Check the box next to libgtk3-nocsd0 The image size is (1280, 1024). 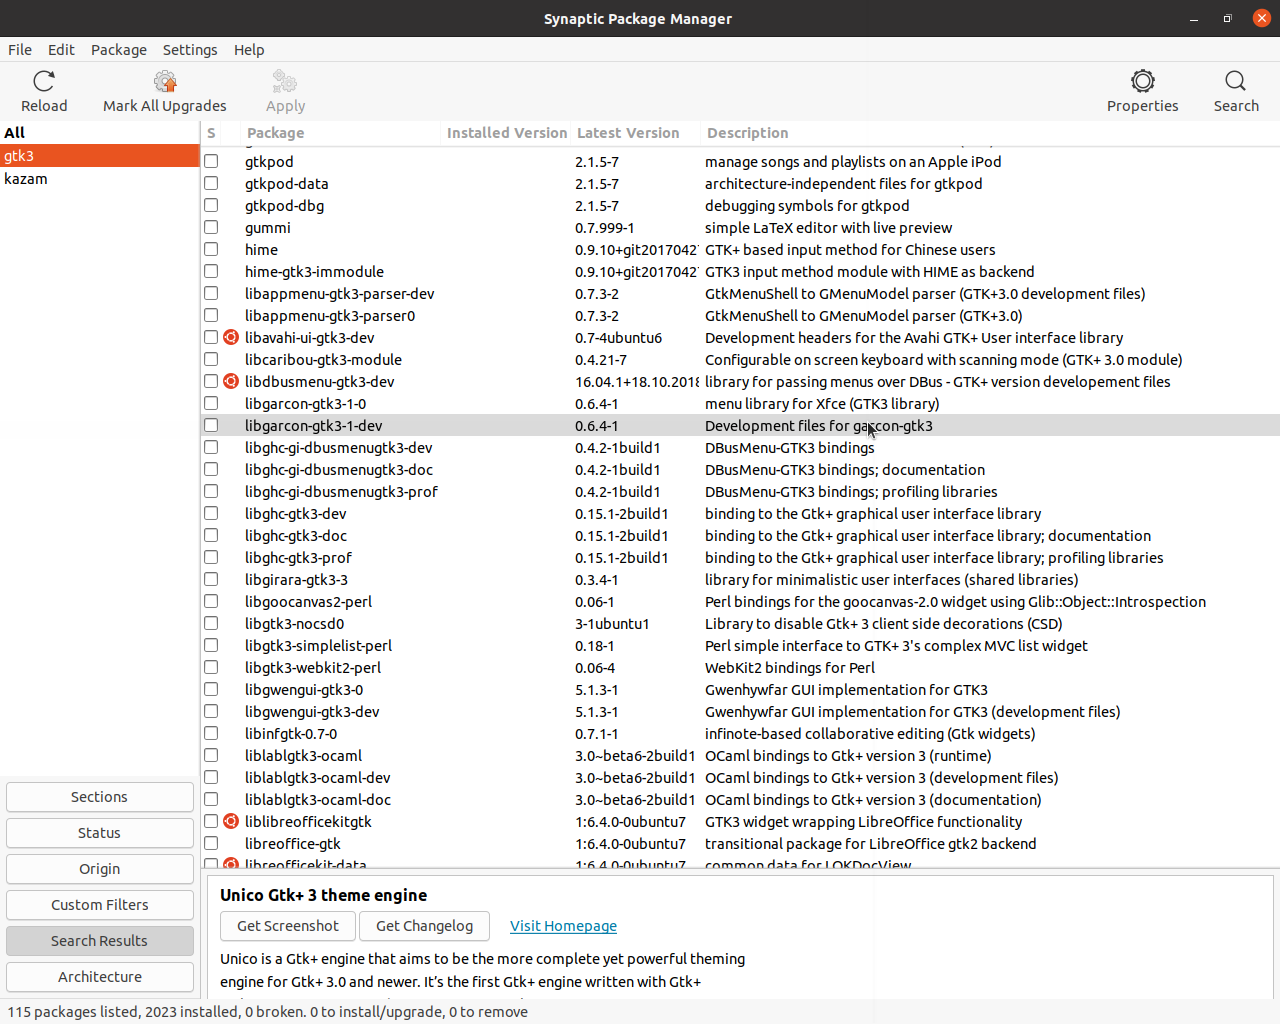[x=211, y=623]
